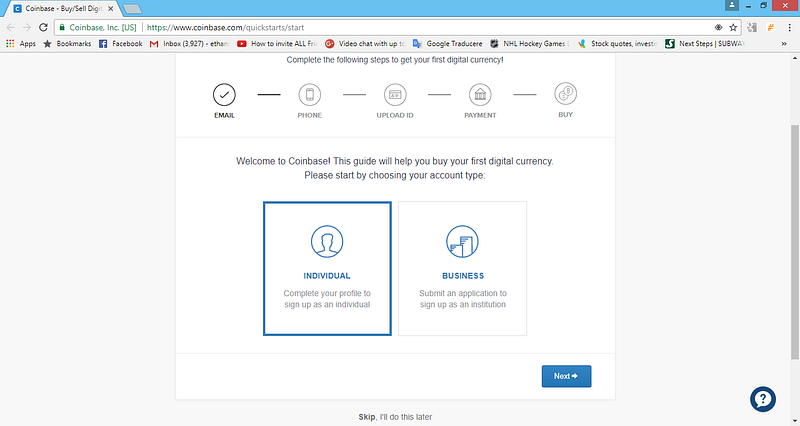Image resolution: width=800 pixels, height=426 pixels.
Task: Click the Phone step icon
Action: (x=310, y=94)
